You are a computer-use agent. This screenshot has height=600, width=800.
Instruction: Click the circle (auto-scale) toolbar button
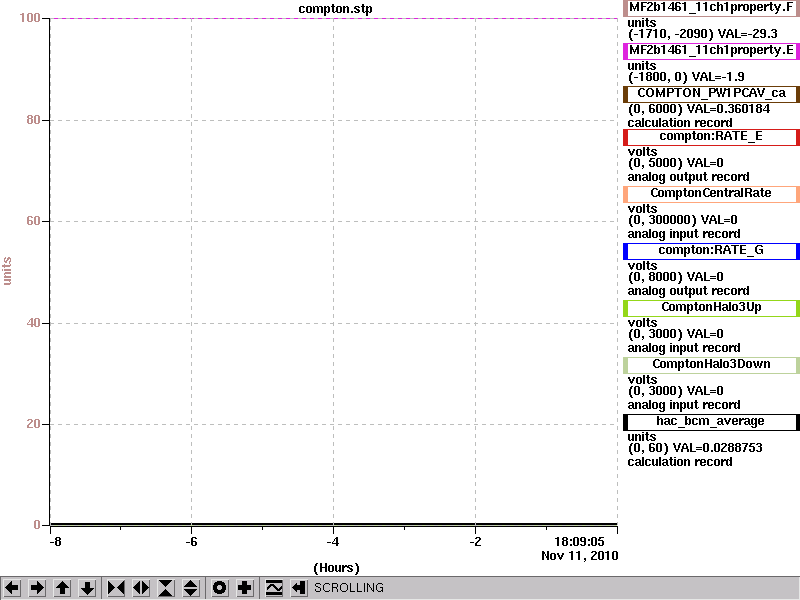[x=220, y=588]
